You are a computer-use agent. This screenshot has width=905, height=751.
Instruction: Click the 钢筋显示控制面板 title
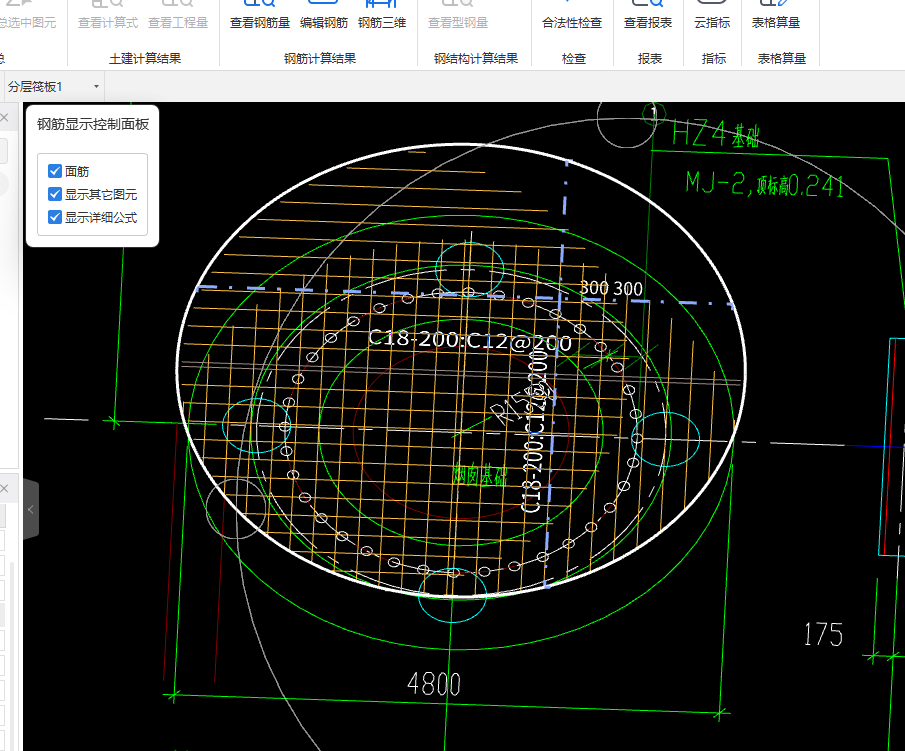pos(93,124)
